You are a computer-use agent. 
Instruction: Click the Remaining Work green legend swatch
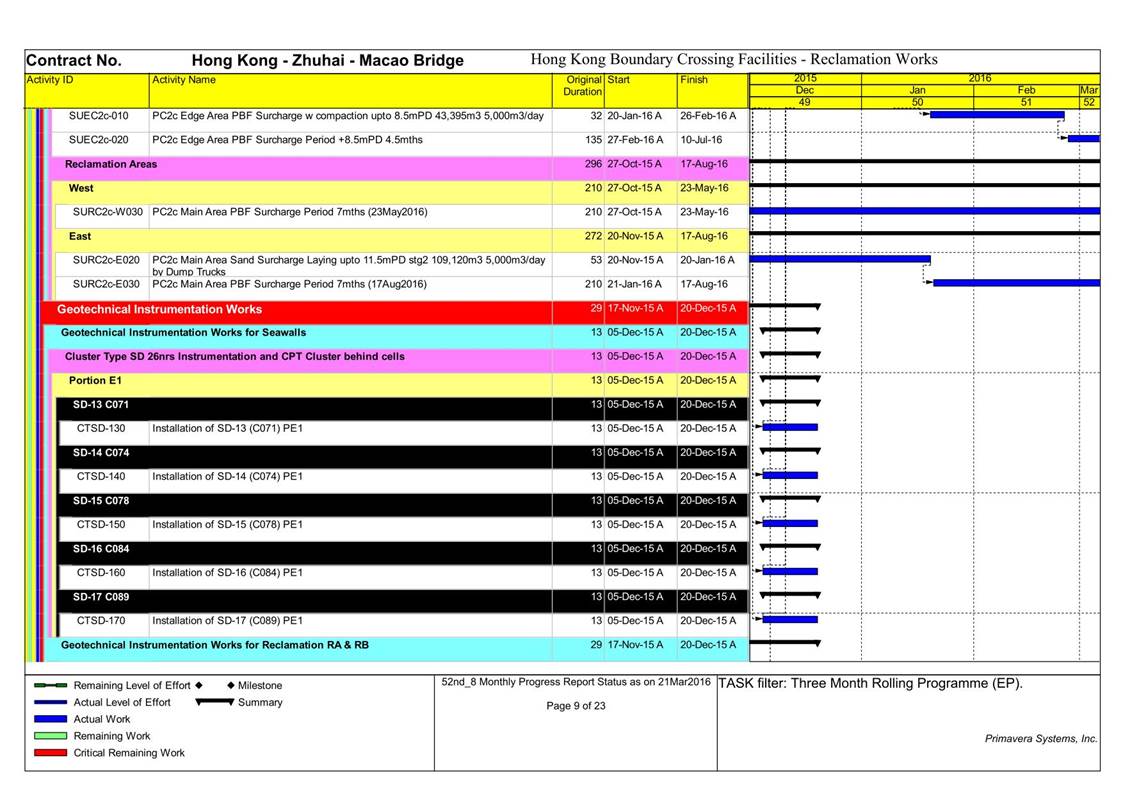coord(50,736)
